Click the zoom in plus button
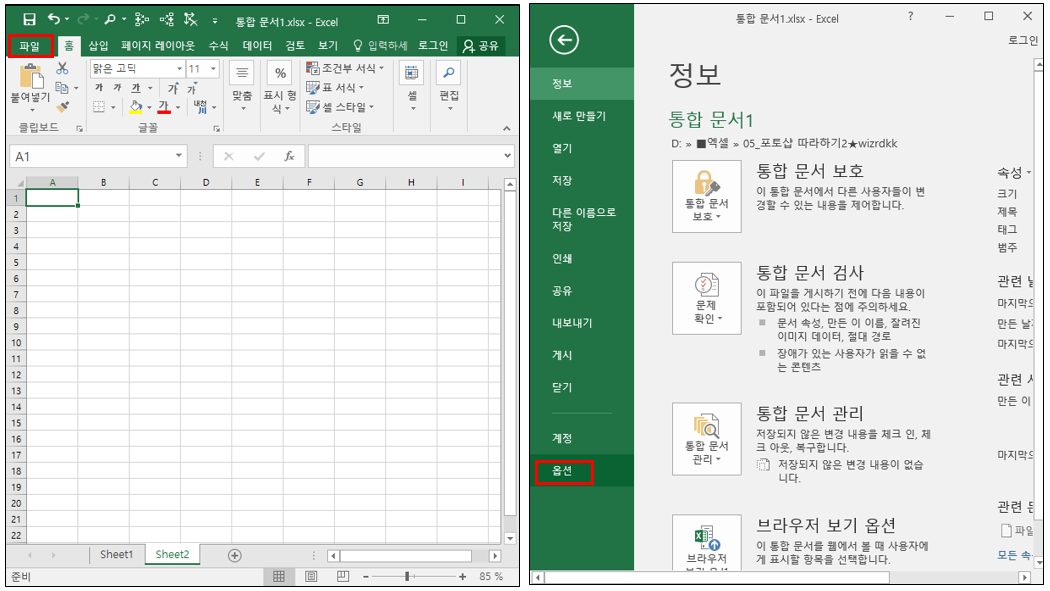 pos(462,576)
